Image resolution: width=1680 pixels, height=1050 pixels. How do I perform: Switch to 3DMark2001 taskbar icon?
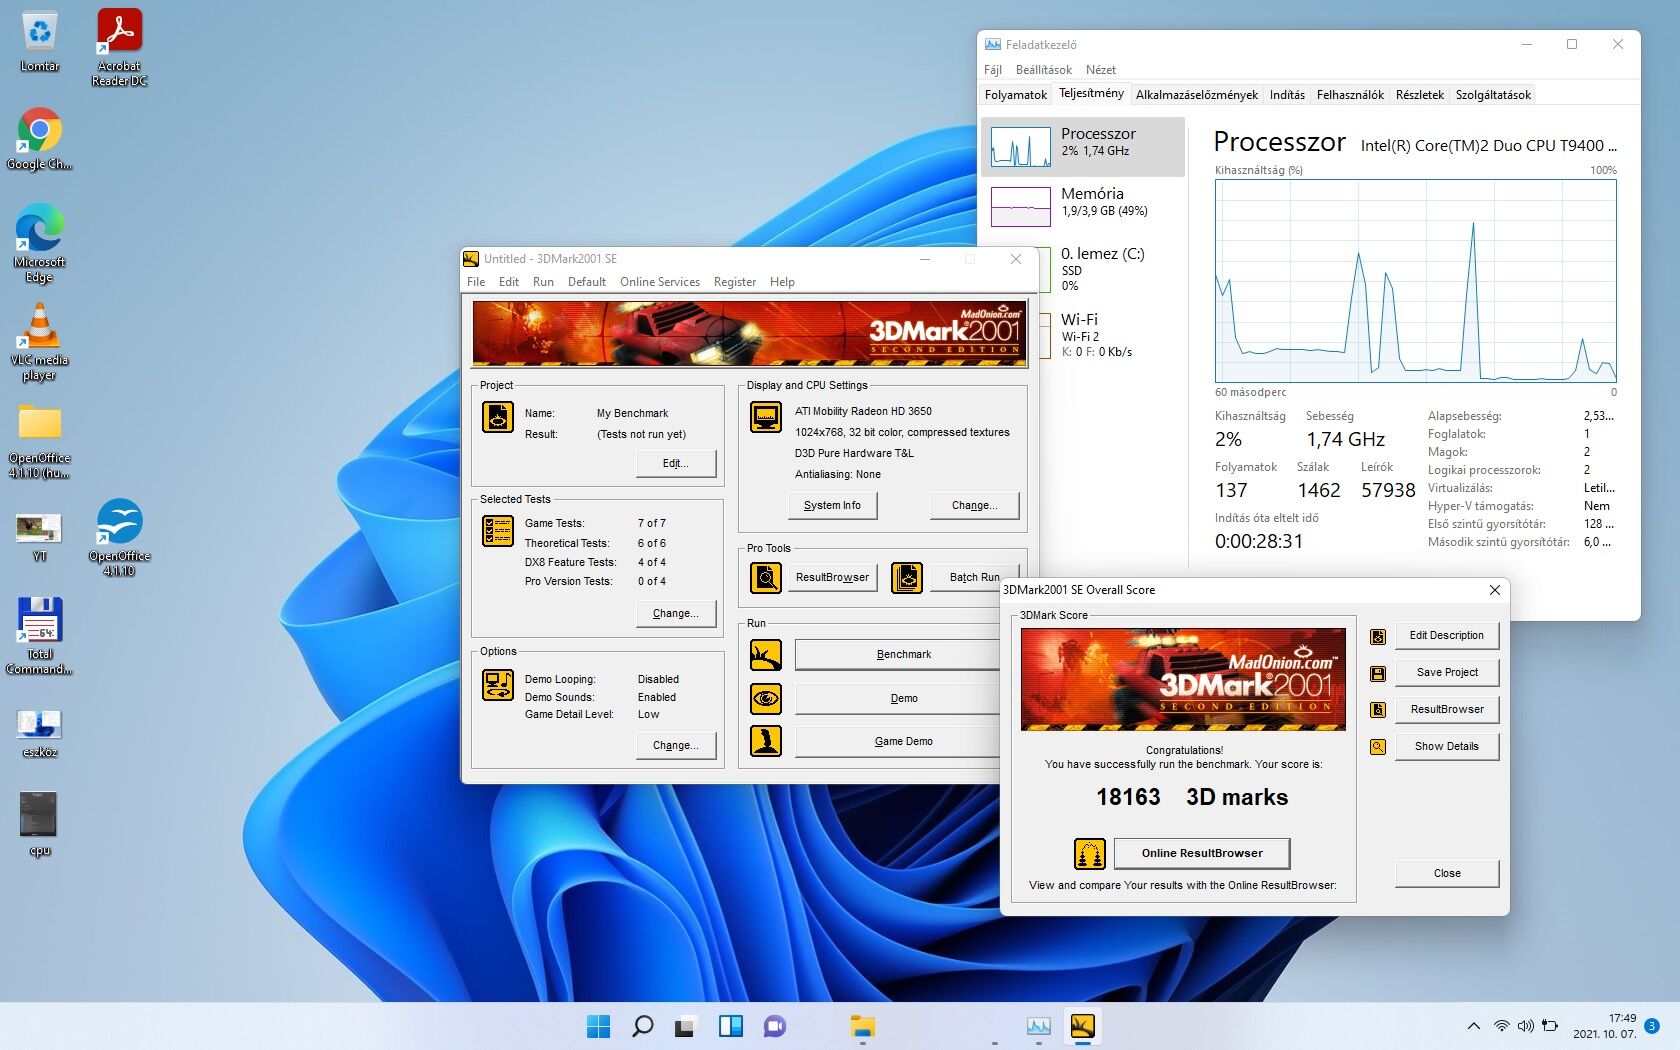pos(1083,1026)
